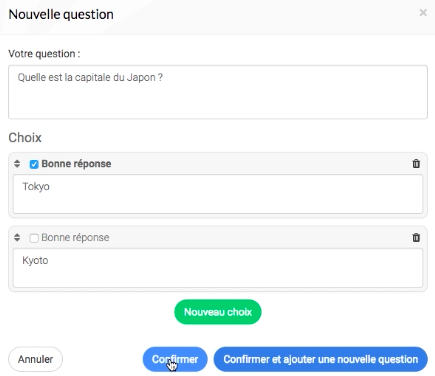
Task: Close the Nouvelle question dialog
Action: pos(423,13)
